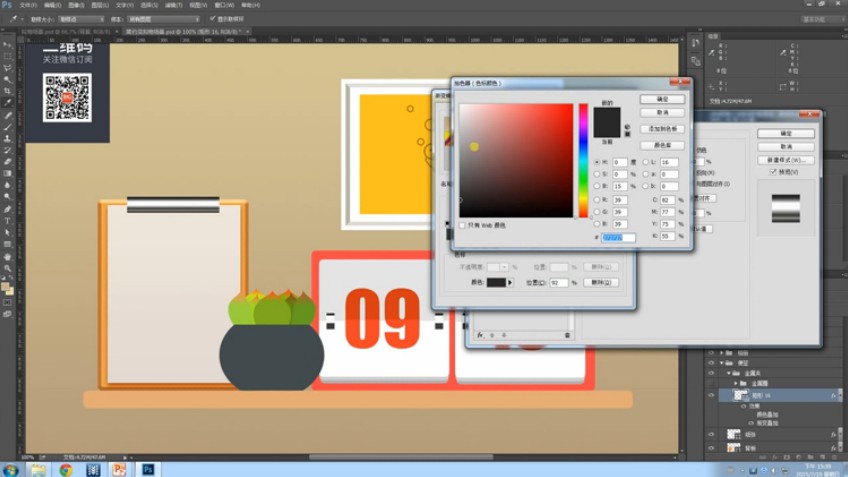Viewport: 848px width, 477px height.
Task: Click the Screen Mode icon in the toolbox
Action: pos(8,314)
